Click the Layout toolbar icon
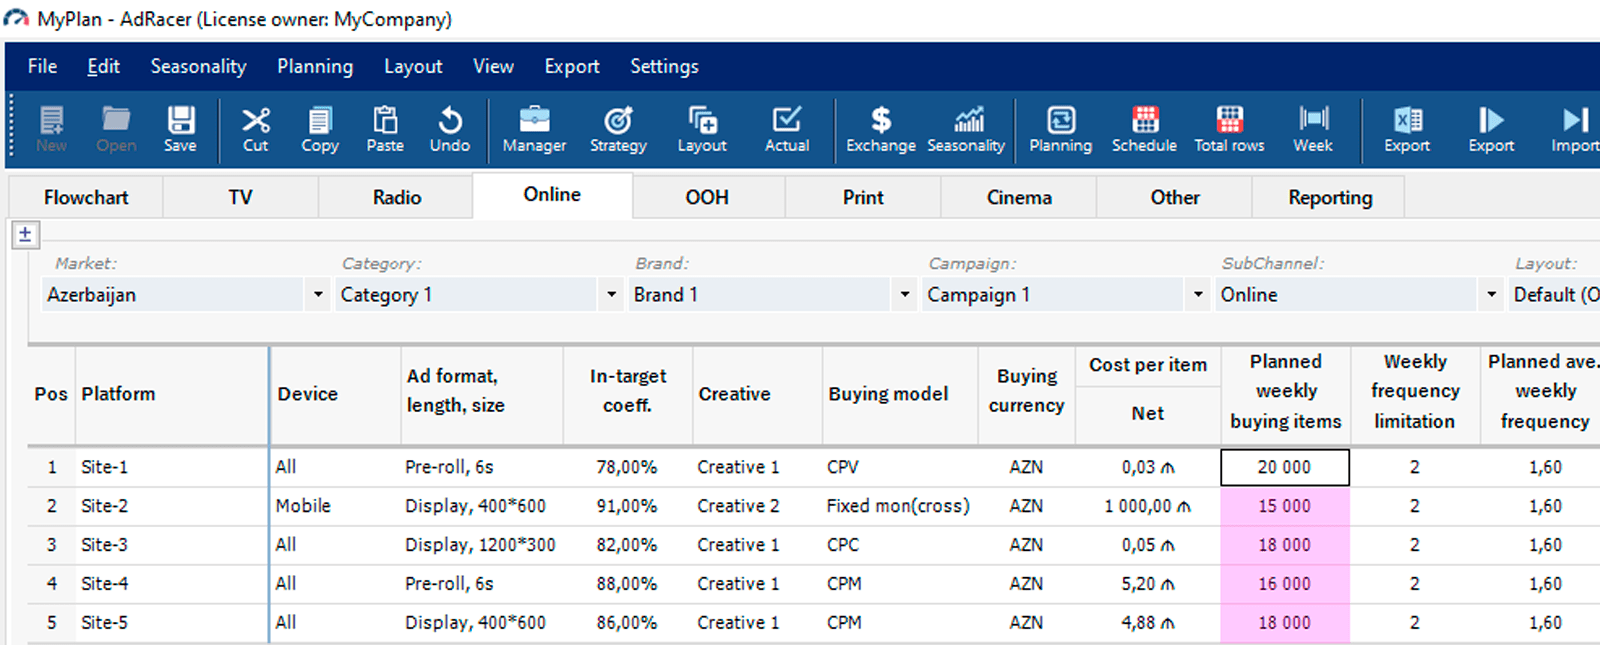This screenshot has height=645, width=1600. (702, 129)
